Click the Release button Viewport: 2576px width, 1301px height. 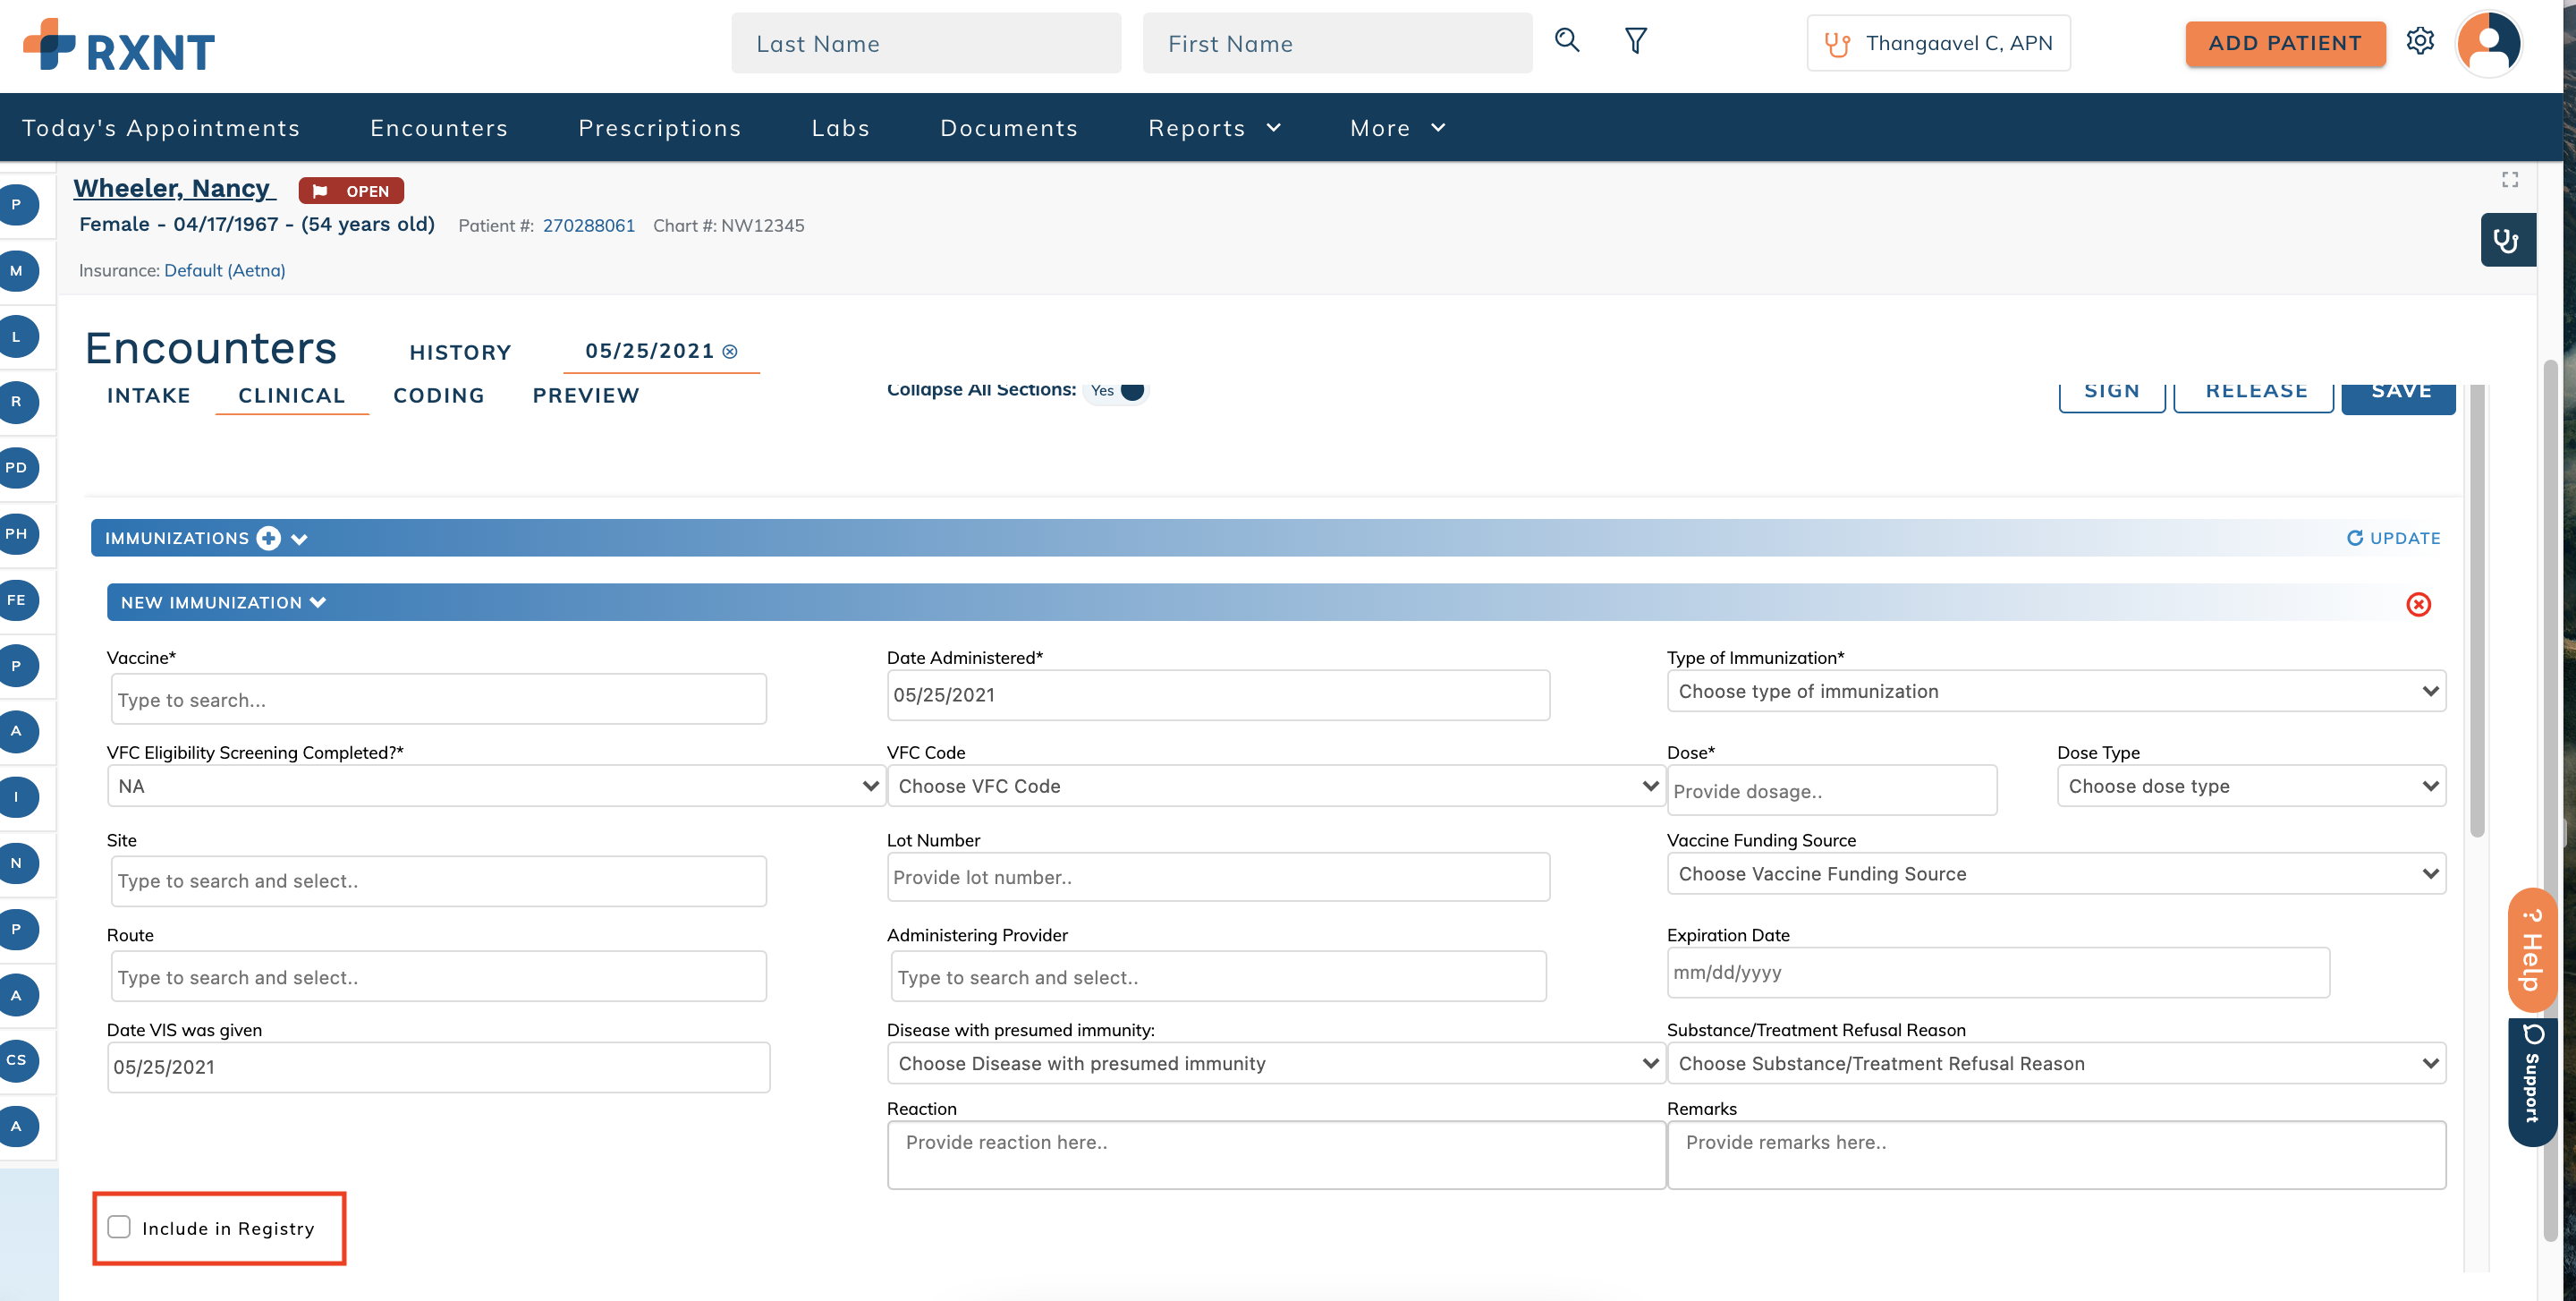pyautogui.click(x=2256, y=395)
